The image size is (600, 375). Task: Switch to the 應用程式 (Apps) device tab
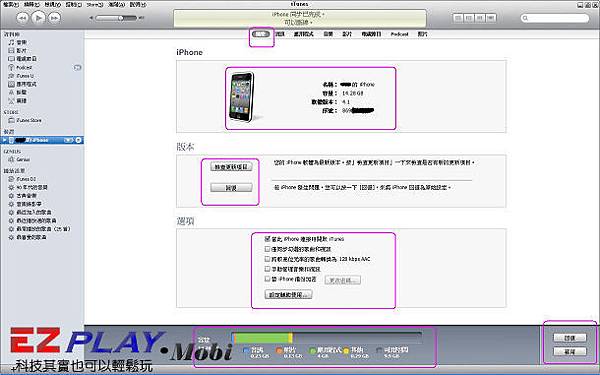[304, 34]
